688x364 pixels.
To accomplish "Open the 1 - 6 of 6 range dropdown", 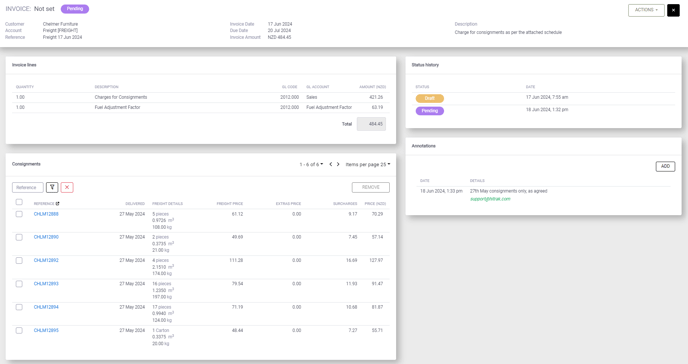I will pyautogui.click(x=311, y=164).
